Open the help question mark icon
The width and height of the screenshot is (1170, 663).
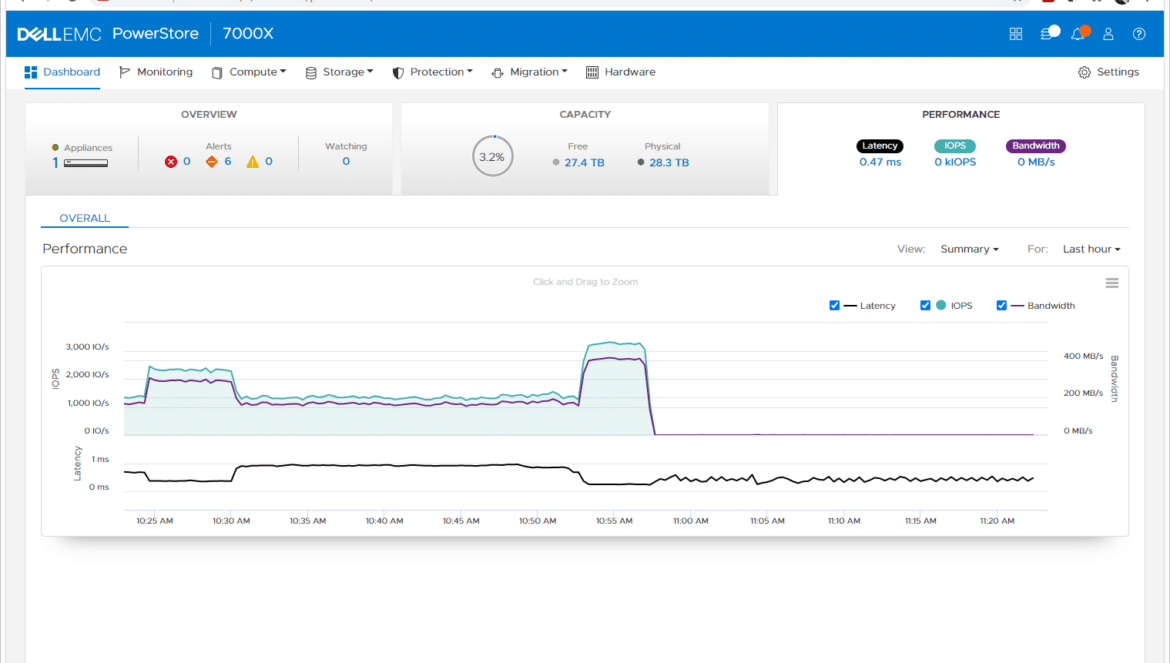1139,34
